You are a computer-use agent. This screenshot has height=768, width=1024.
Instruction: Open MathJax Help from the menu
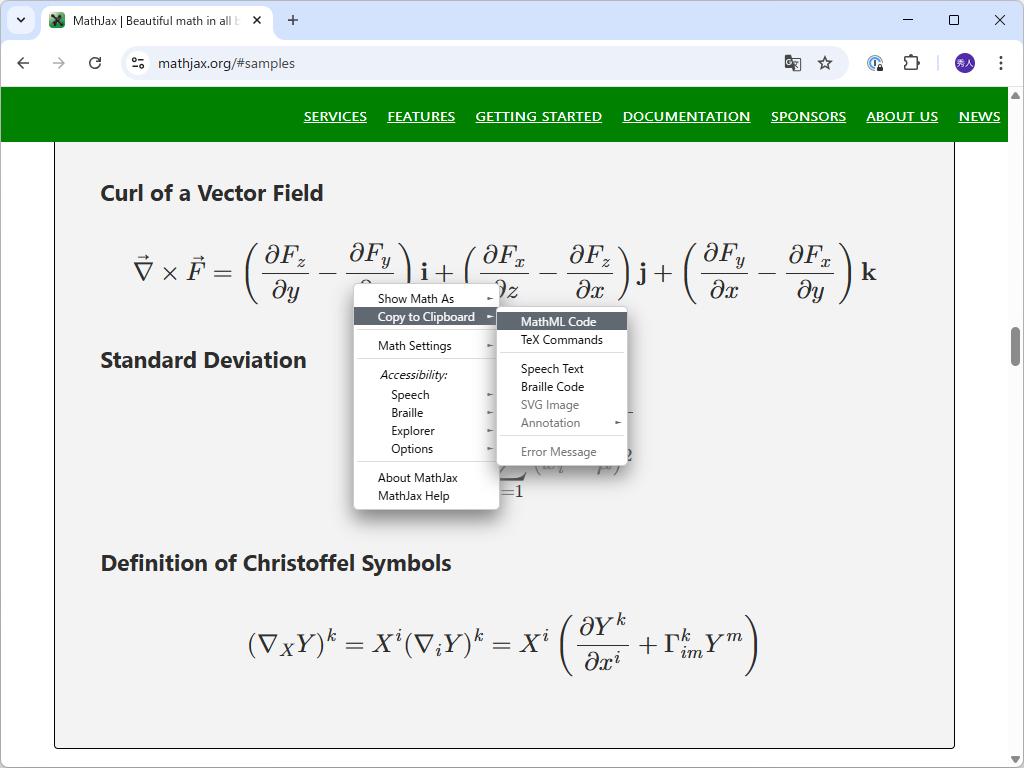[415, 495]
